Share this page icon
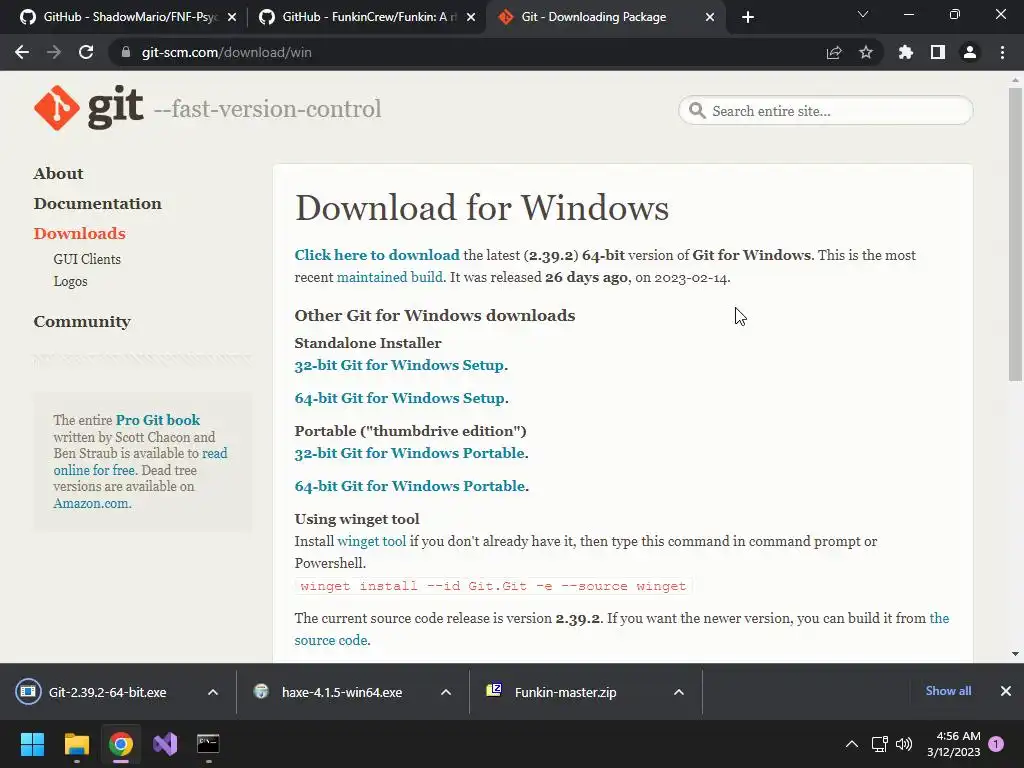Screen dimensions: 1024x768 click(834, 52)
